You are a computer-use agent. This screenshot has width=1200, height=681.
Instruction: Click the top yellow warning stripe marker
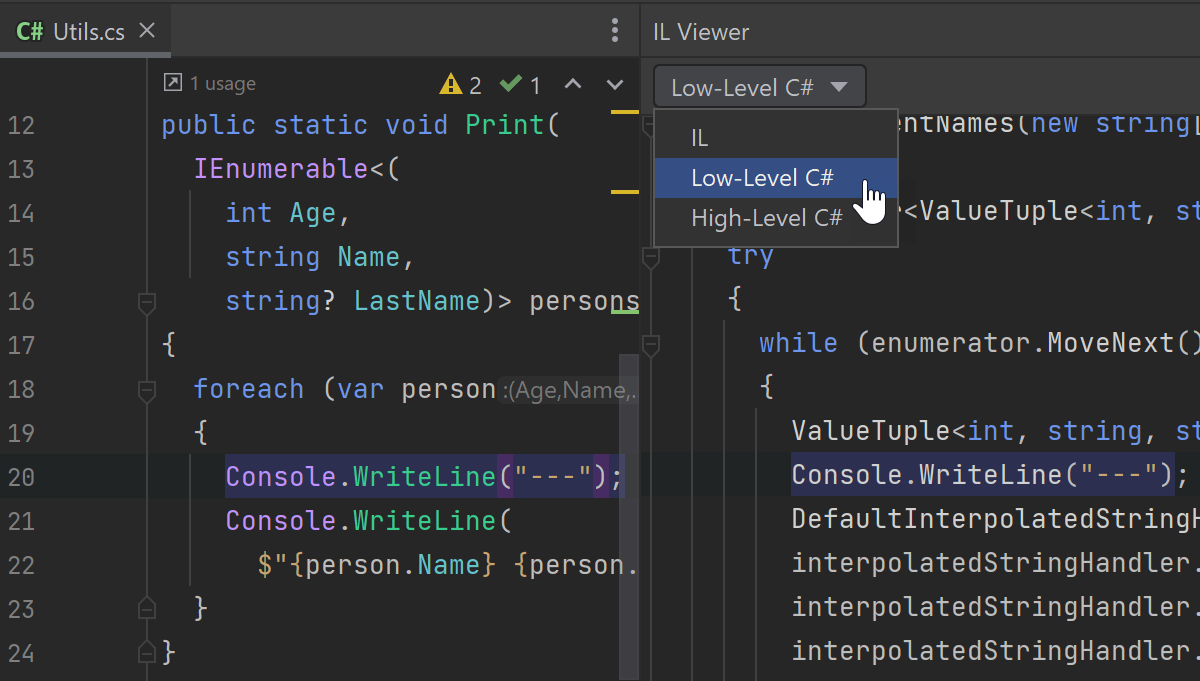click(625, 111)
